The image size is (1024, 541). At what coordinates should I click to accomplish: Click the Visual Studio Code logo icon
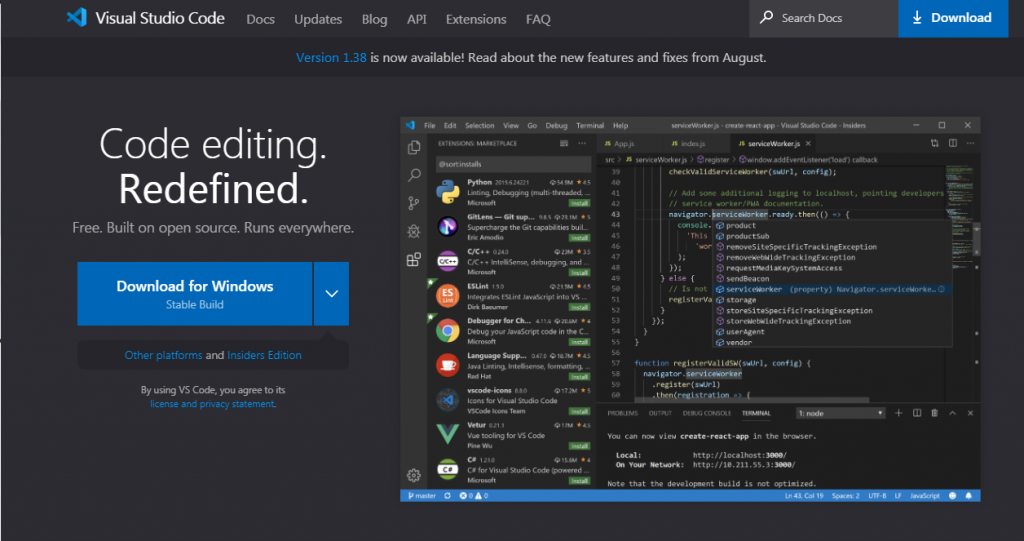[x=76, y=18]
